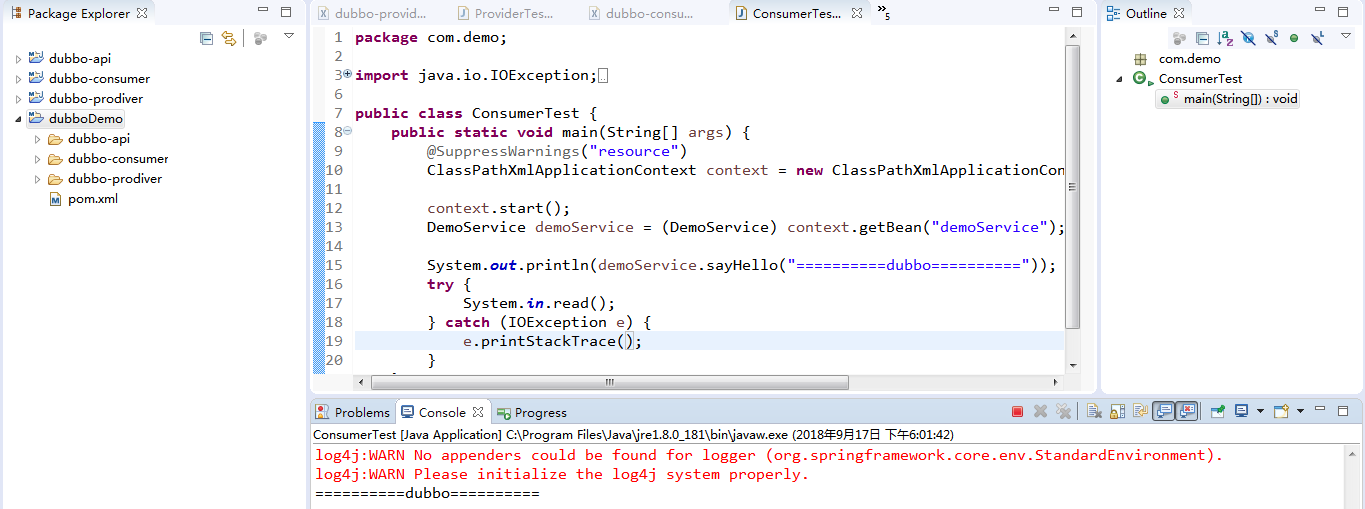Expand dubbo-prodiver folder under dubboDemo

coord(38,179)
